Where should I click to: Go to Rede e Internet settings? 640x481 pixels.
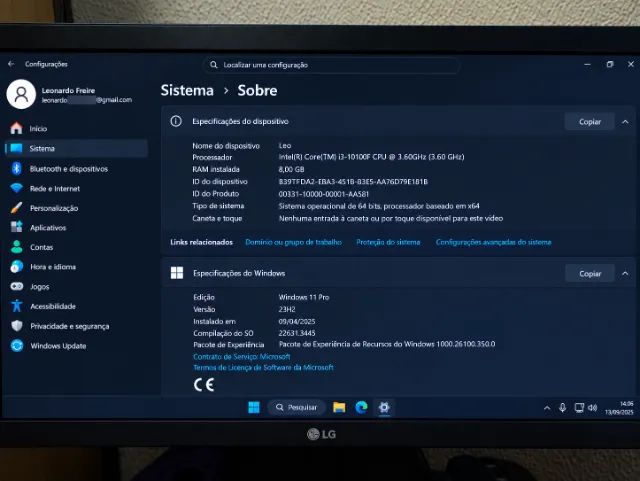[x=77, y=189]
